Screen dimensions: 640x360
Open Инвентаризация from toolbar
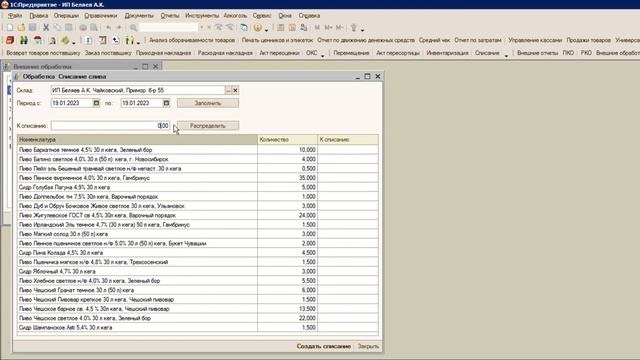pos(447,53)
